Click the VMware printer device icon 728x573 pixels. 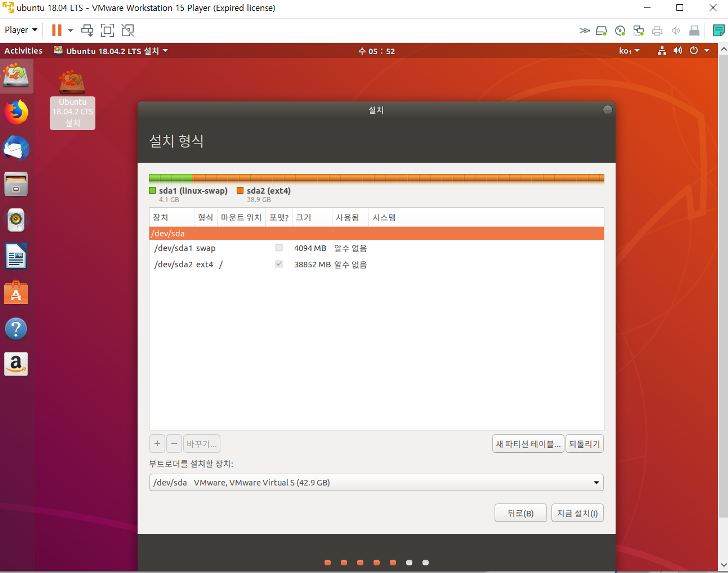(657, 31)
